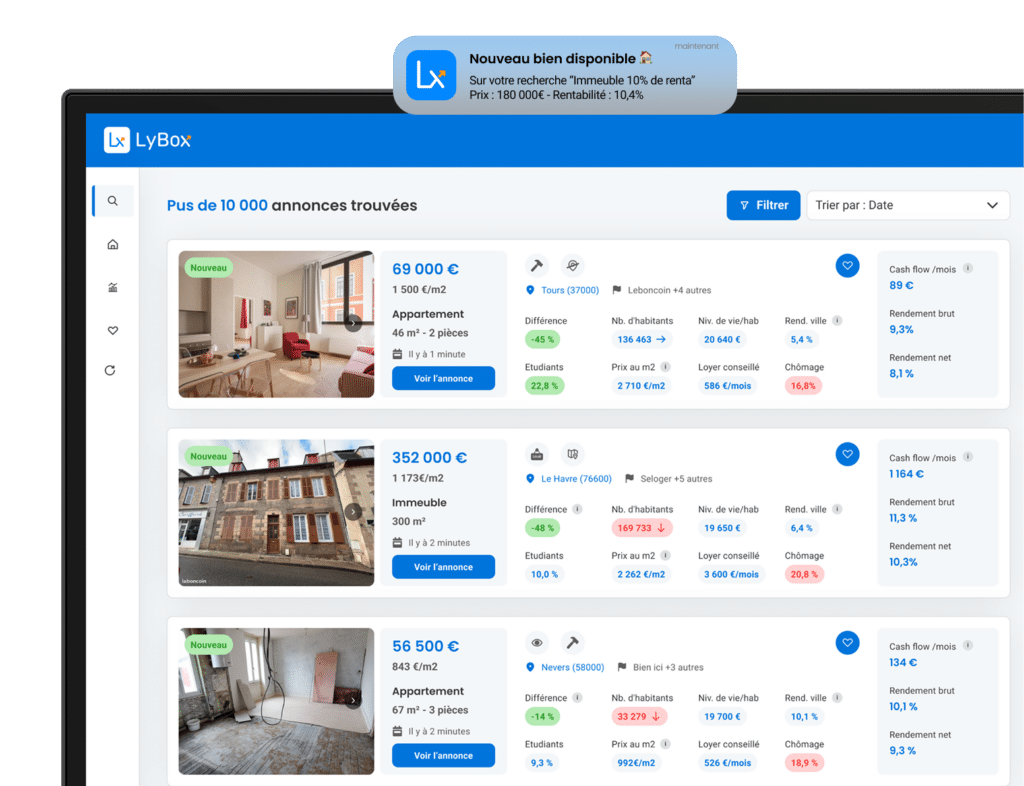This screenshot has height=786, width=1024.
Task: Click the 3 600 €/mois rent value
Action: (731, 574)
